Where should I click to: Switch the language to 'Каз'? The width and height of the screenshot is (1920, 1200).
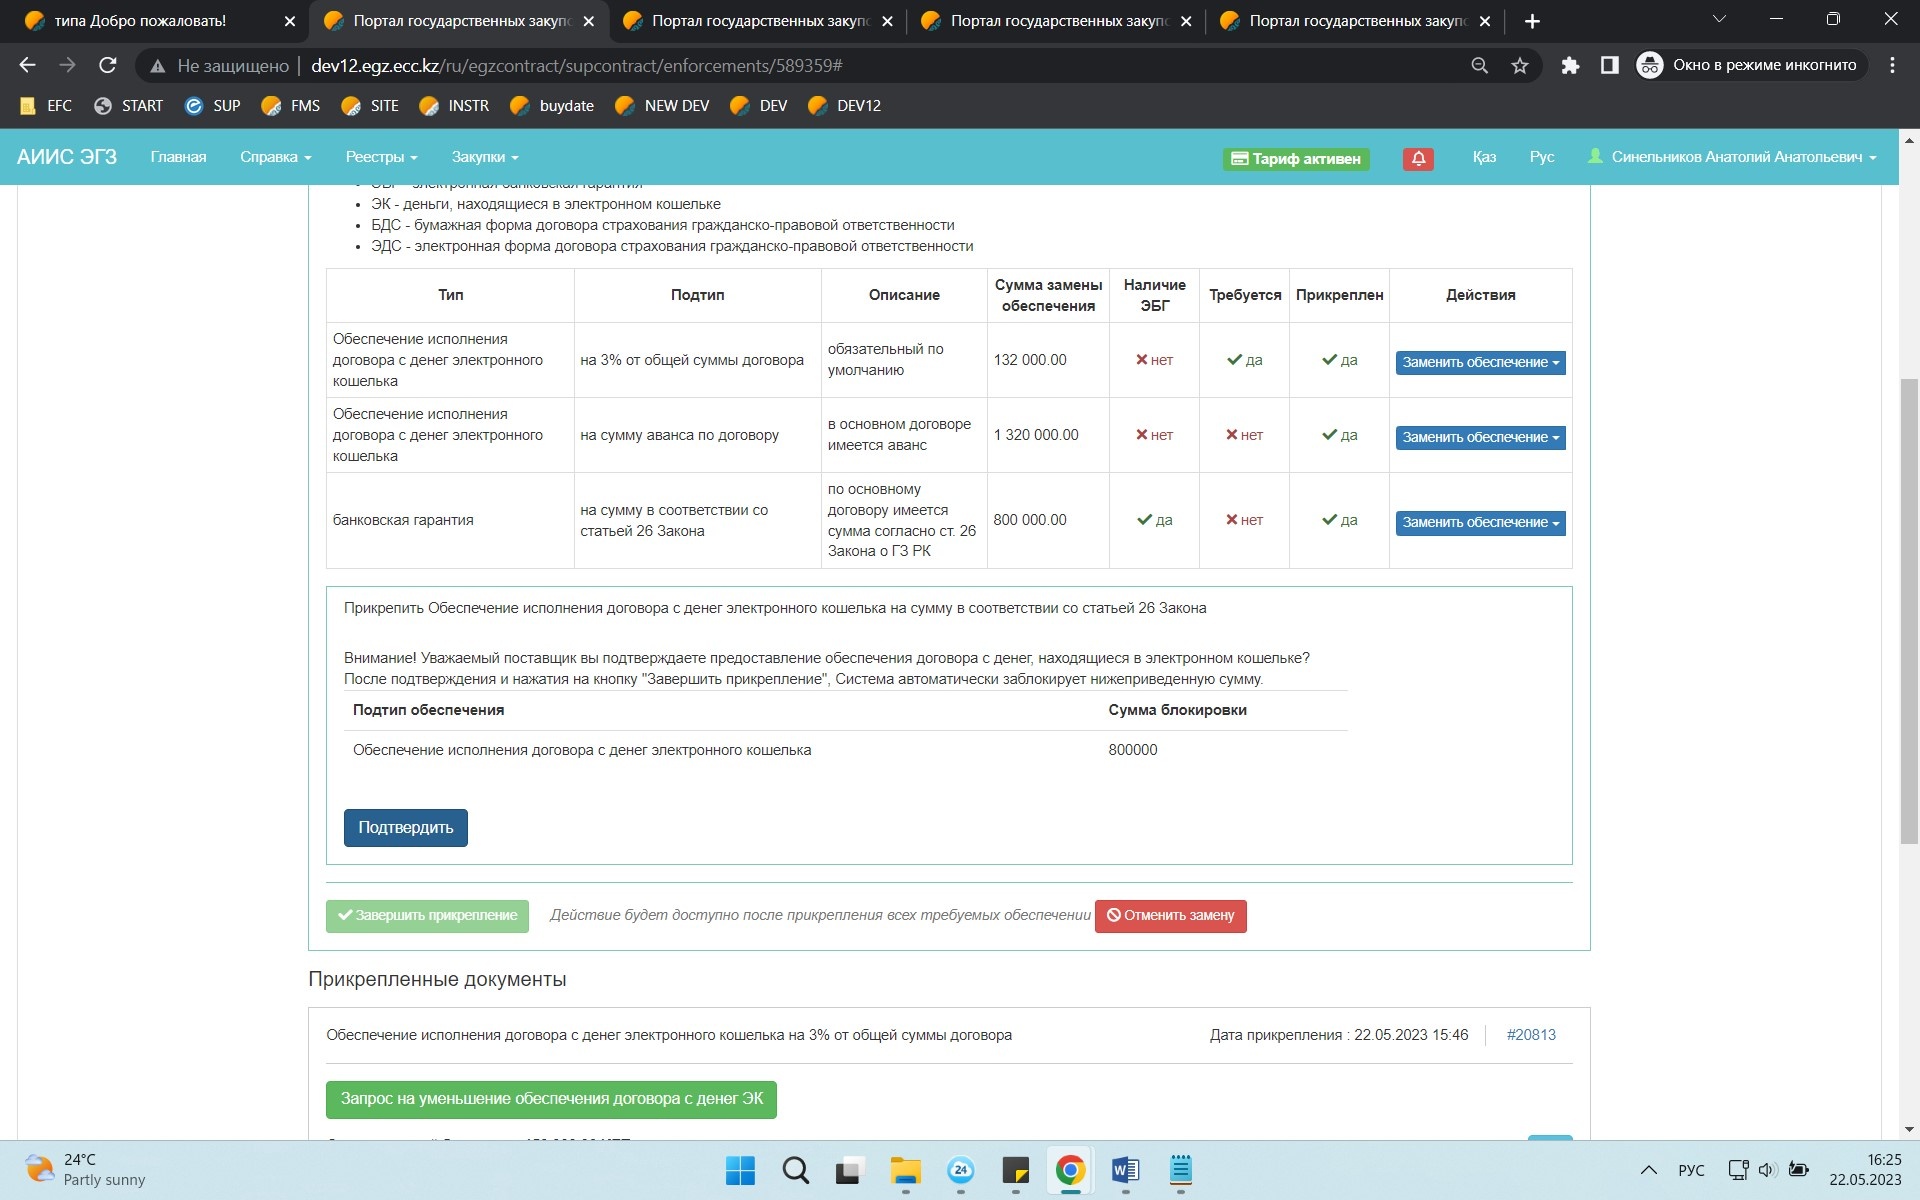1484,157
